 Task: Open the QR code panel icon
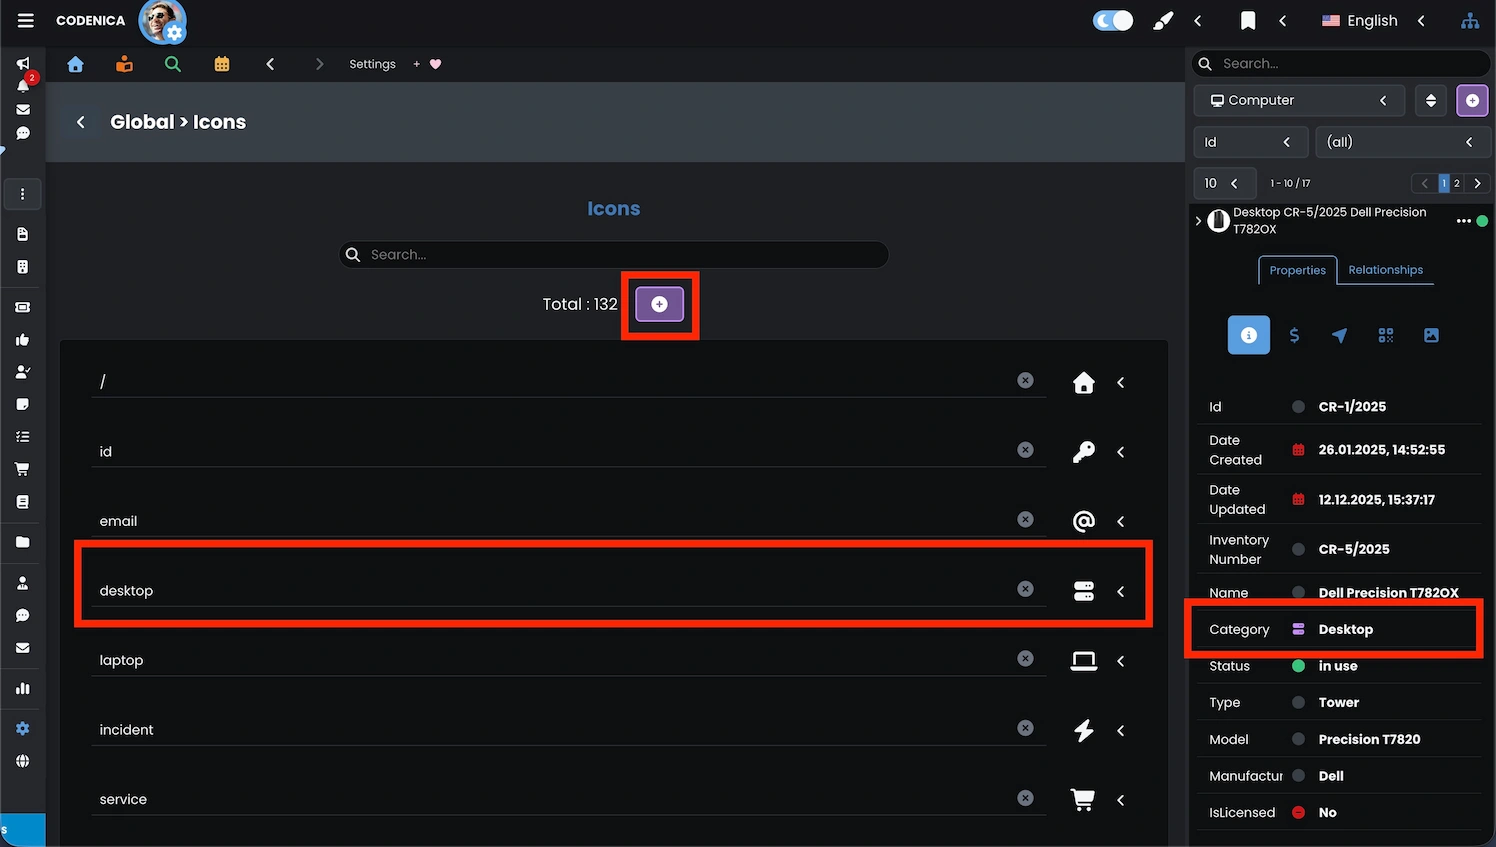click(x=1385, y=335)
